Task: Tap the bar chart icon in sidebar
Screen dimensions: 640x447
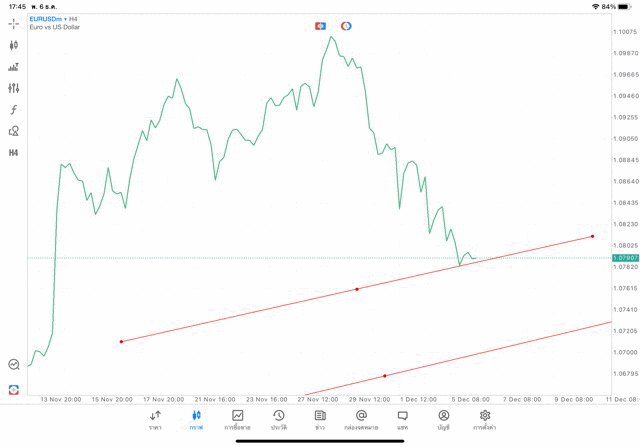Action: pyautogui.click(x=14, y=67)
